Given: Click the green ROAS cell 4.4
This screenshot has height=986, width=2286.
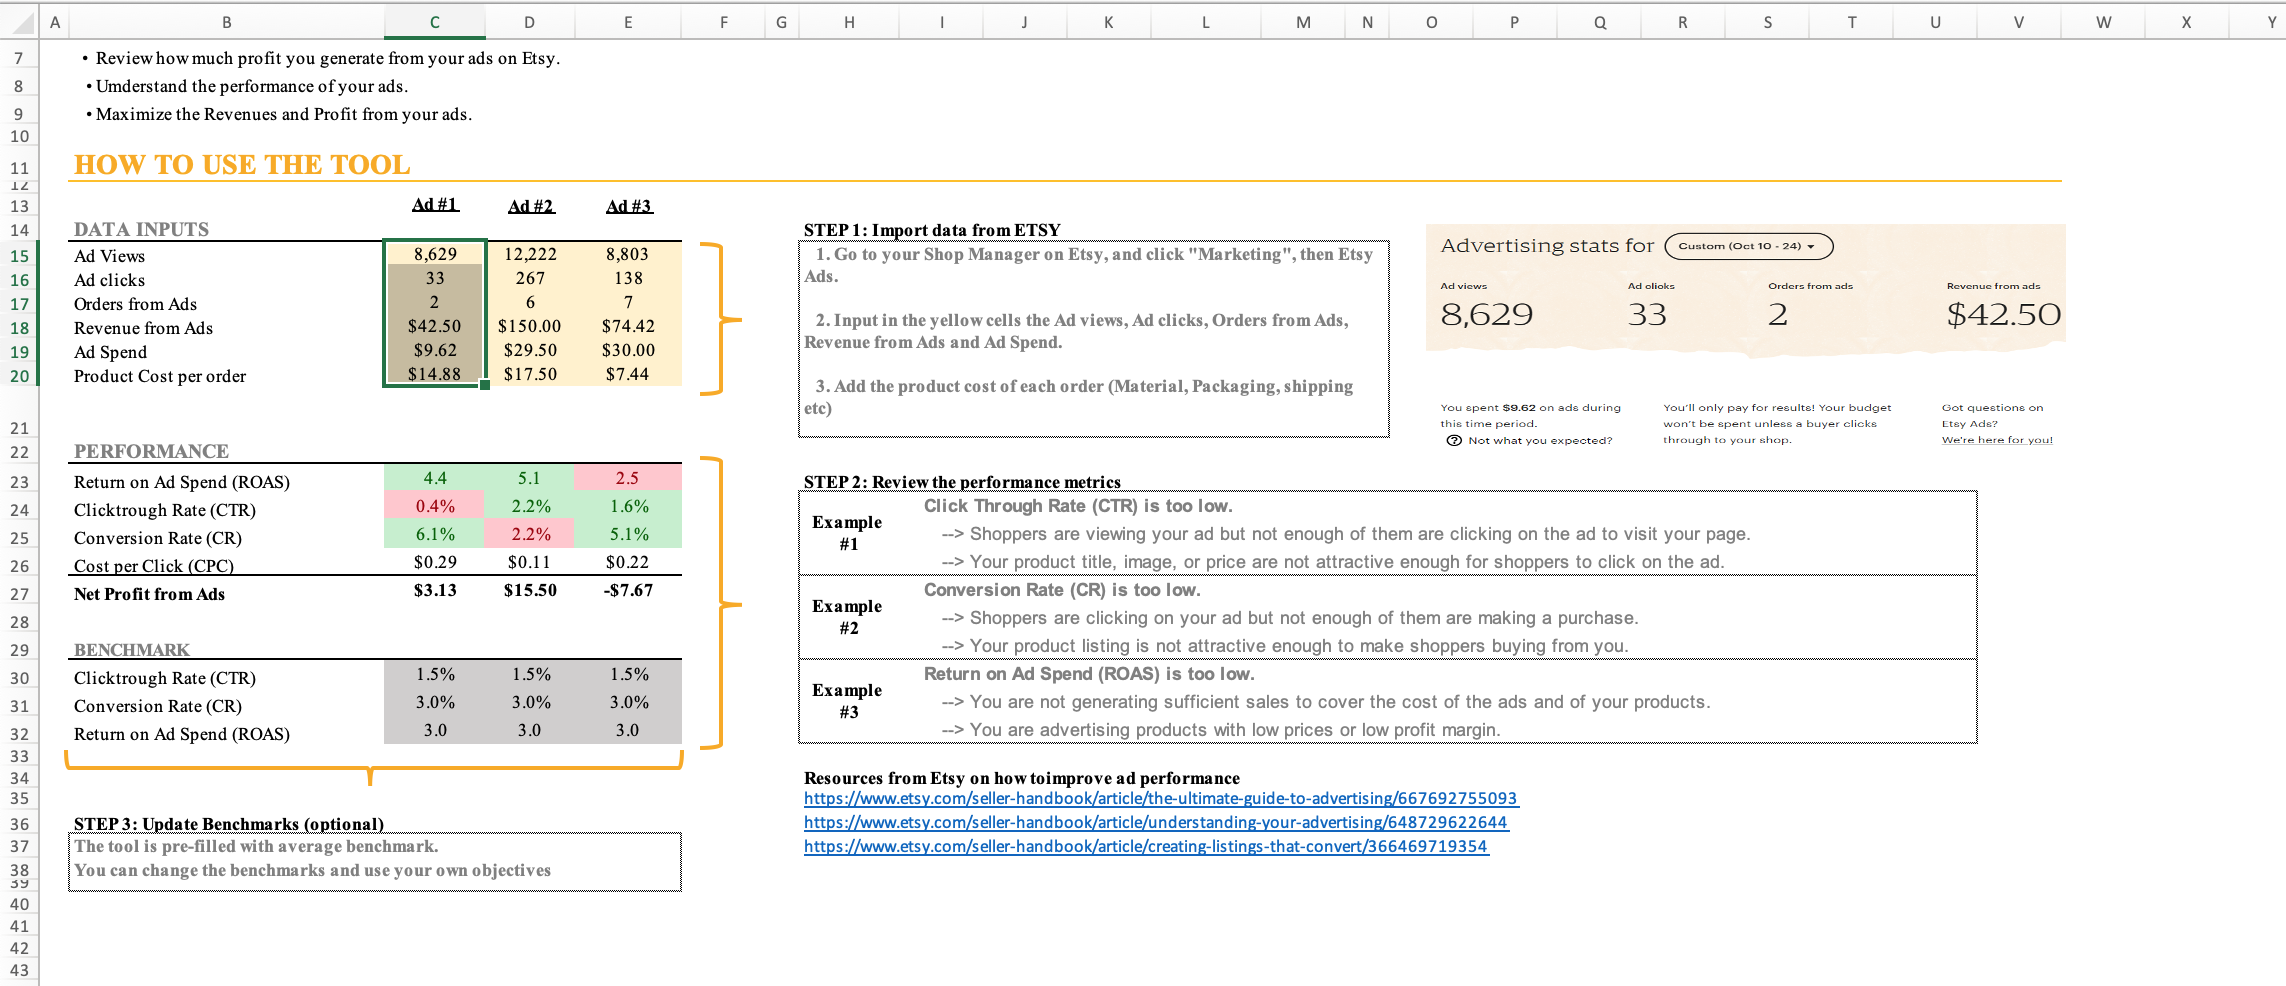Looking at the screenshot, I should [x=435, y=478].
